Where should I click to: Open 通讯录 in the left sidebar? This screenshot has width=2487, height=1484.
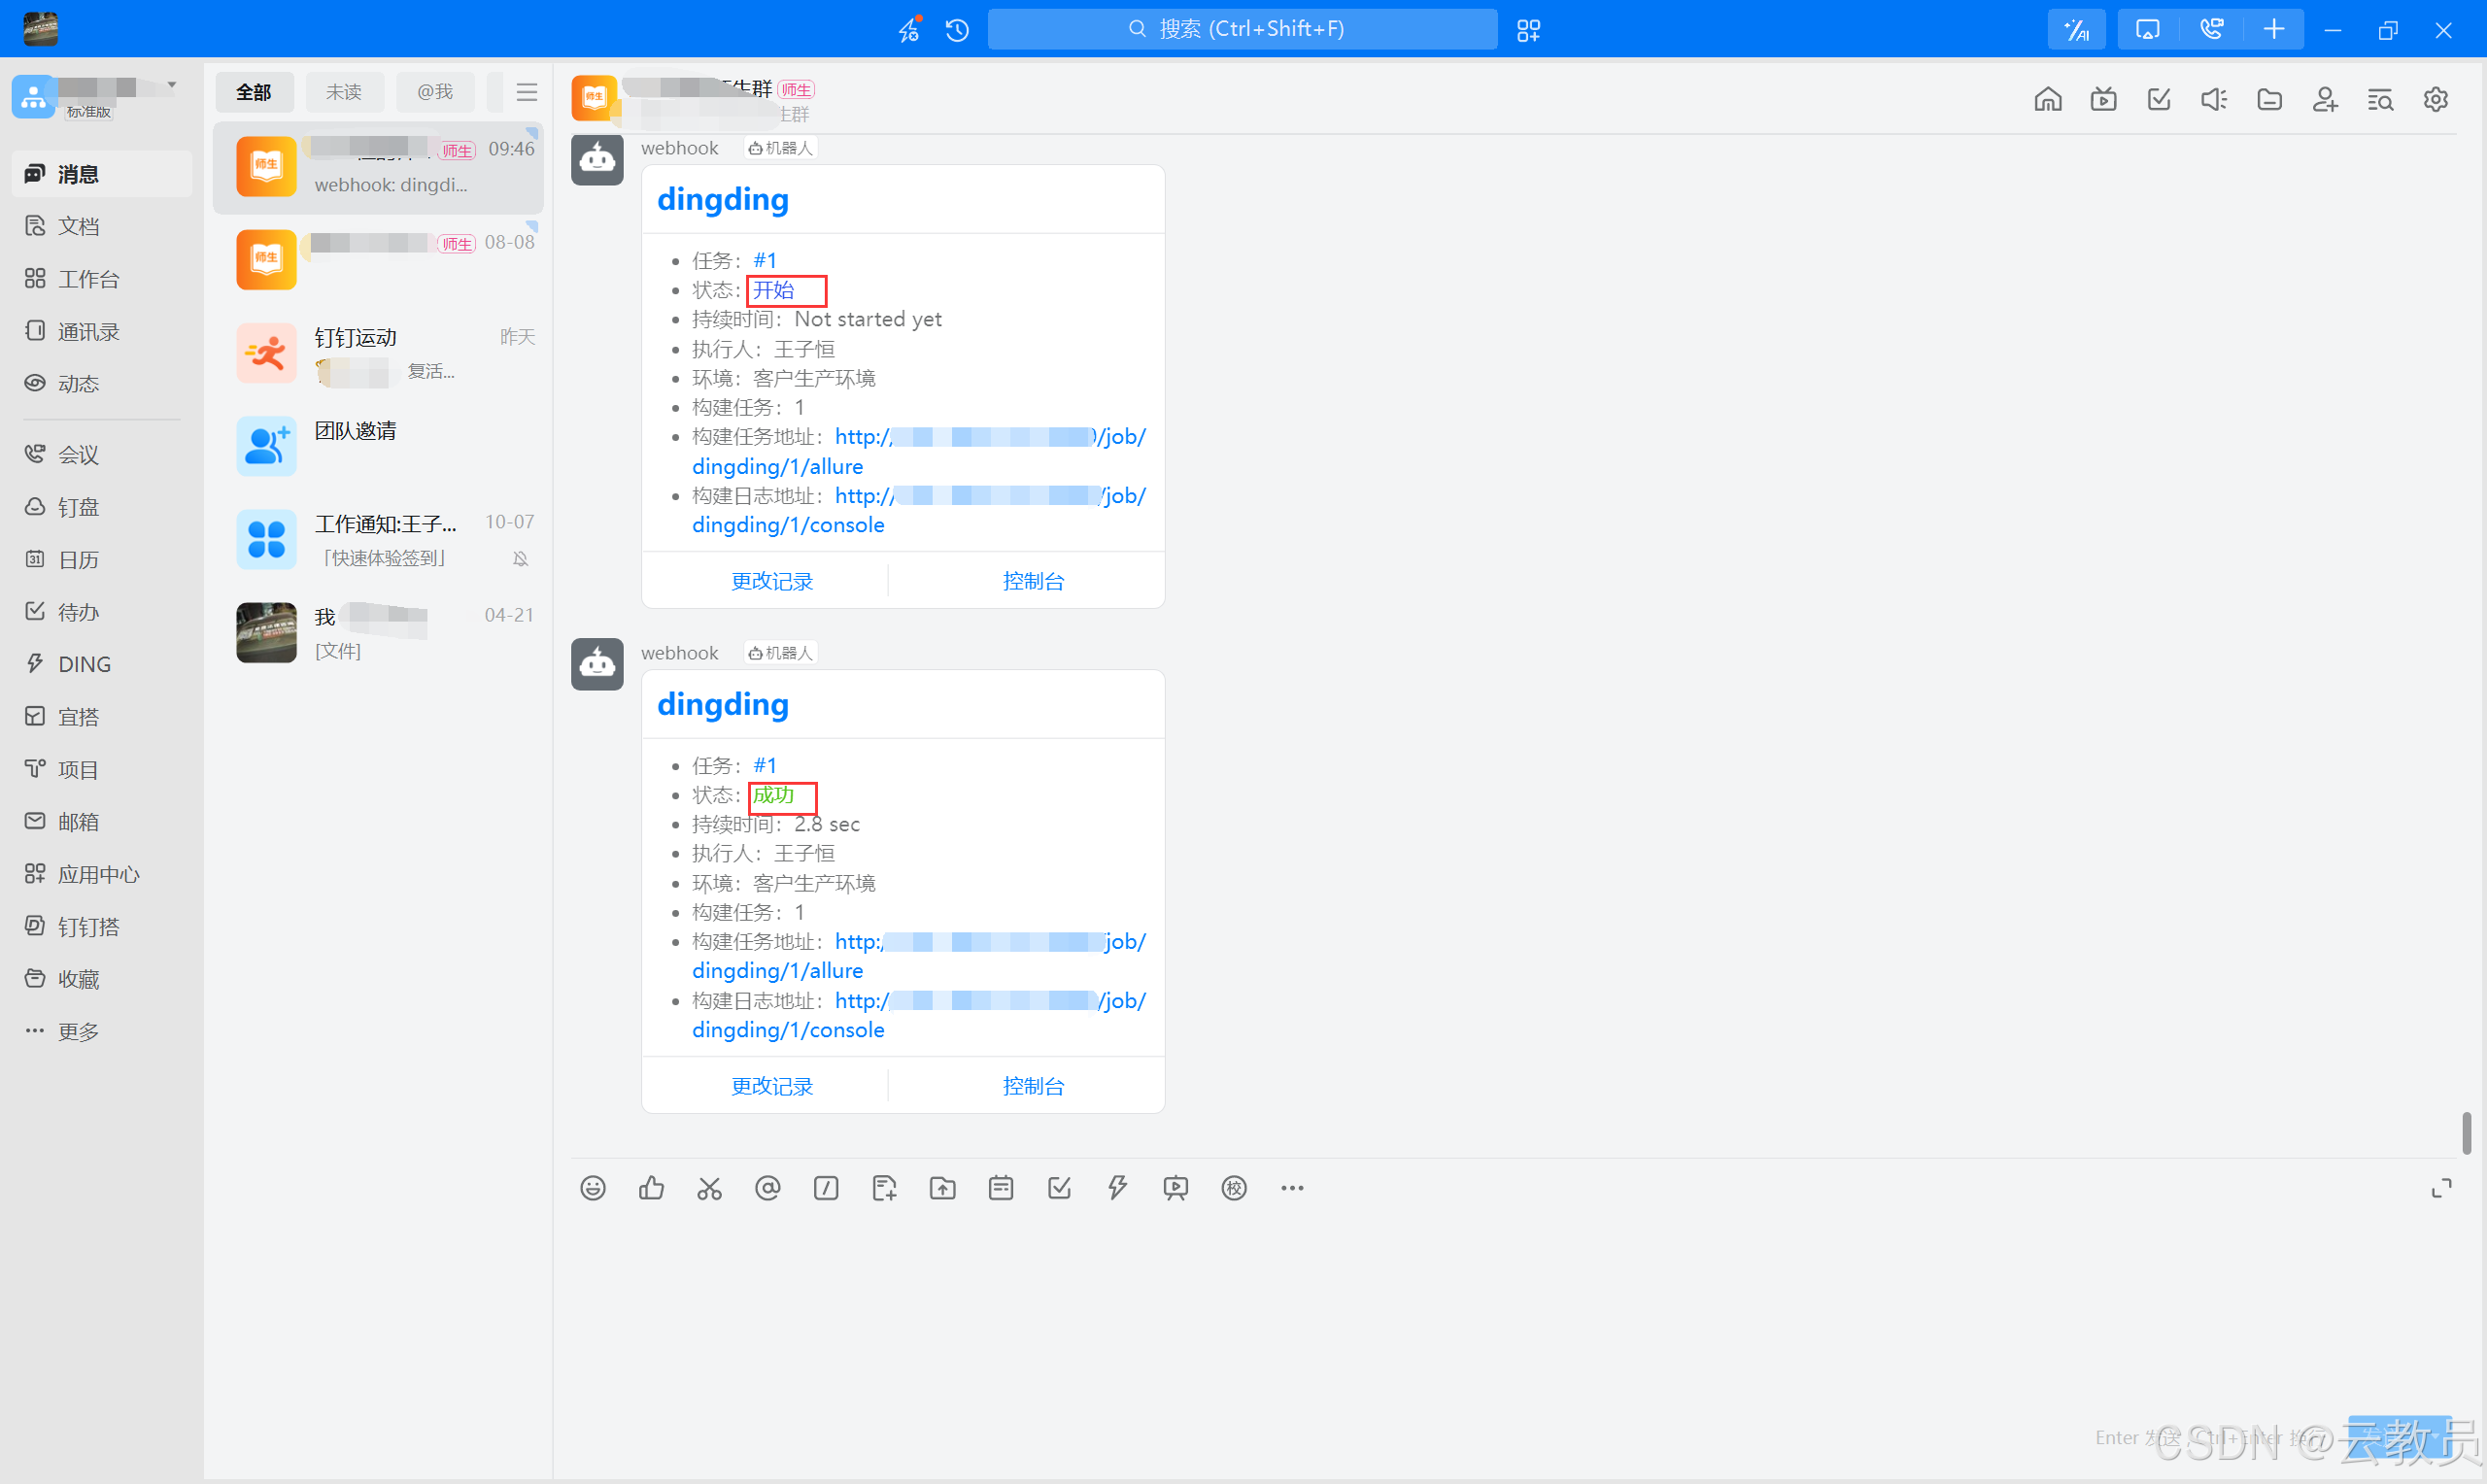102,331
